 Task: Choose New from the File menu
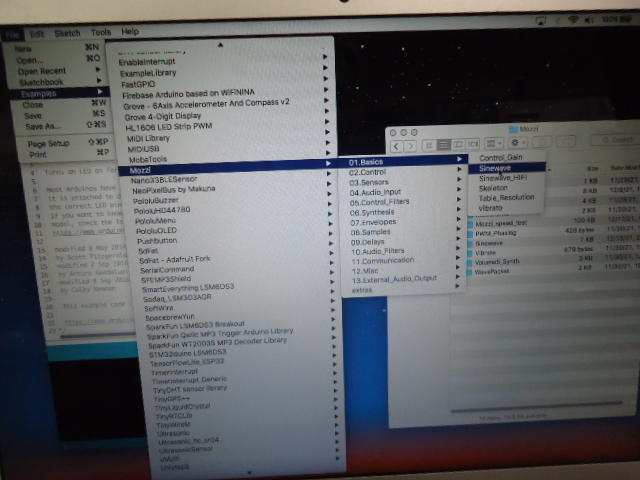(55, 48)
